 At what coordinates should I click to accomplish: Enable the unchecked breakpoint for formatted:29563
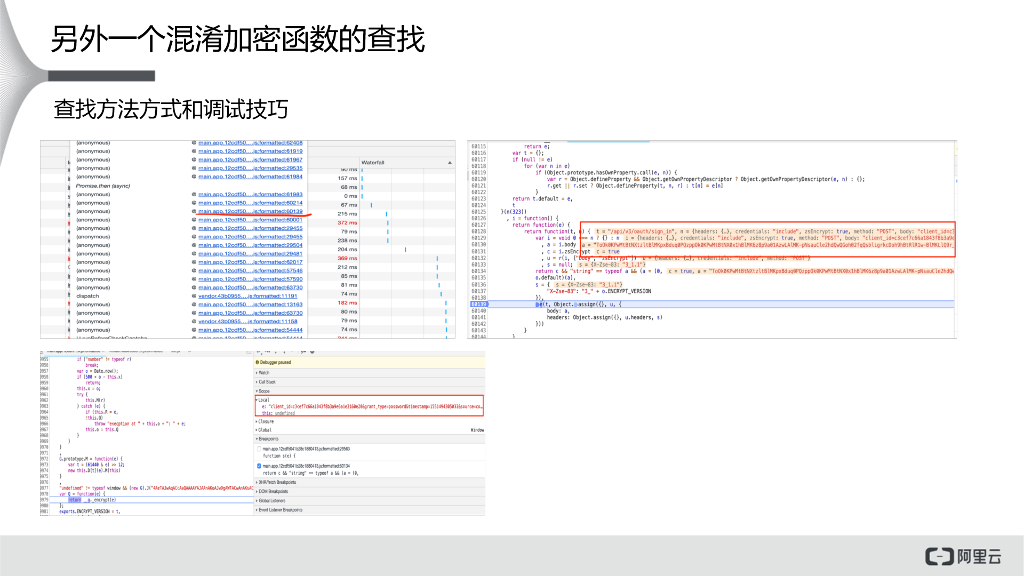[x=258, y=449]
